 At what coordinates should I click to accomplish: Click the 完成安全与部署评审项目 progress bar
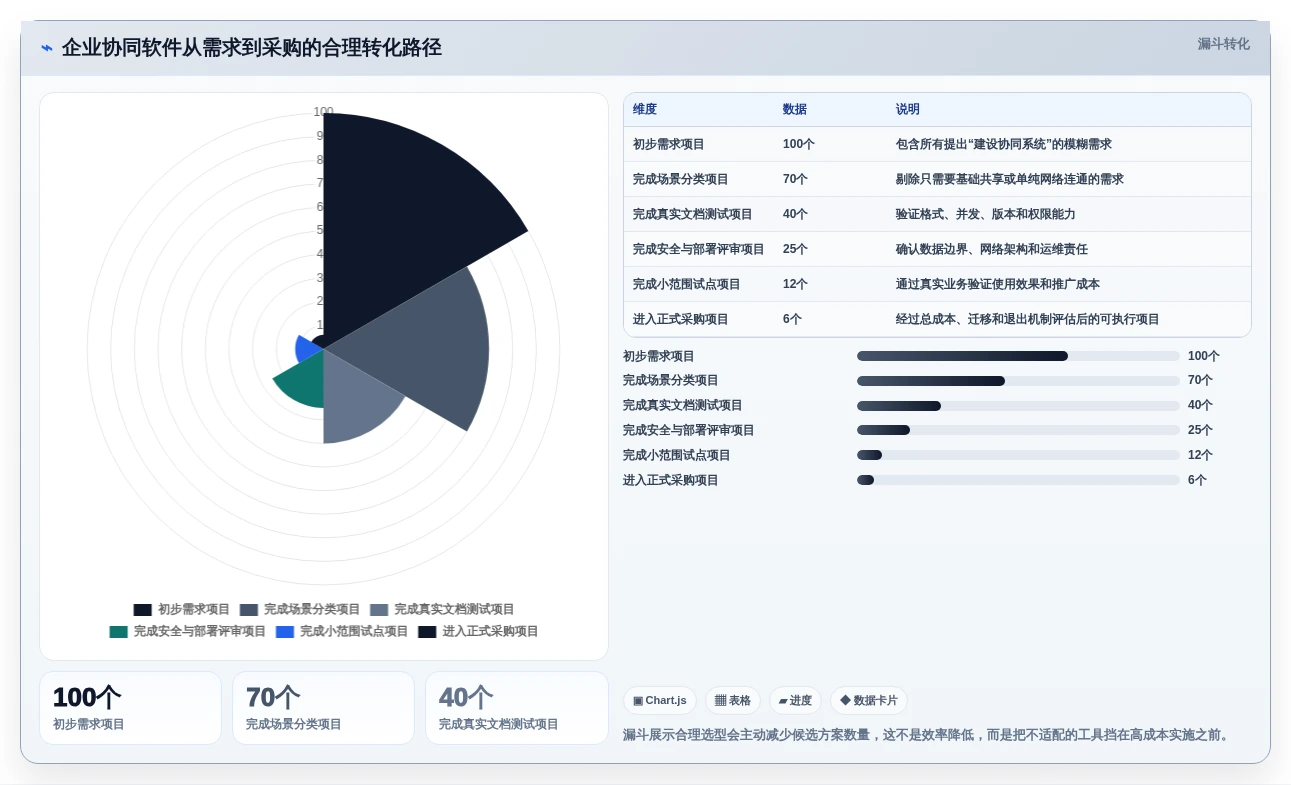(1018, 430)
